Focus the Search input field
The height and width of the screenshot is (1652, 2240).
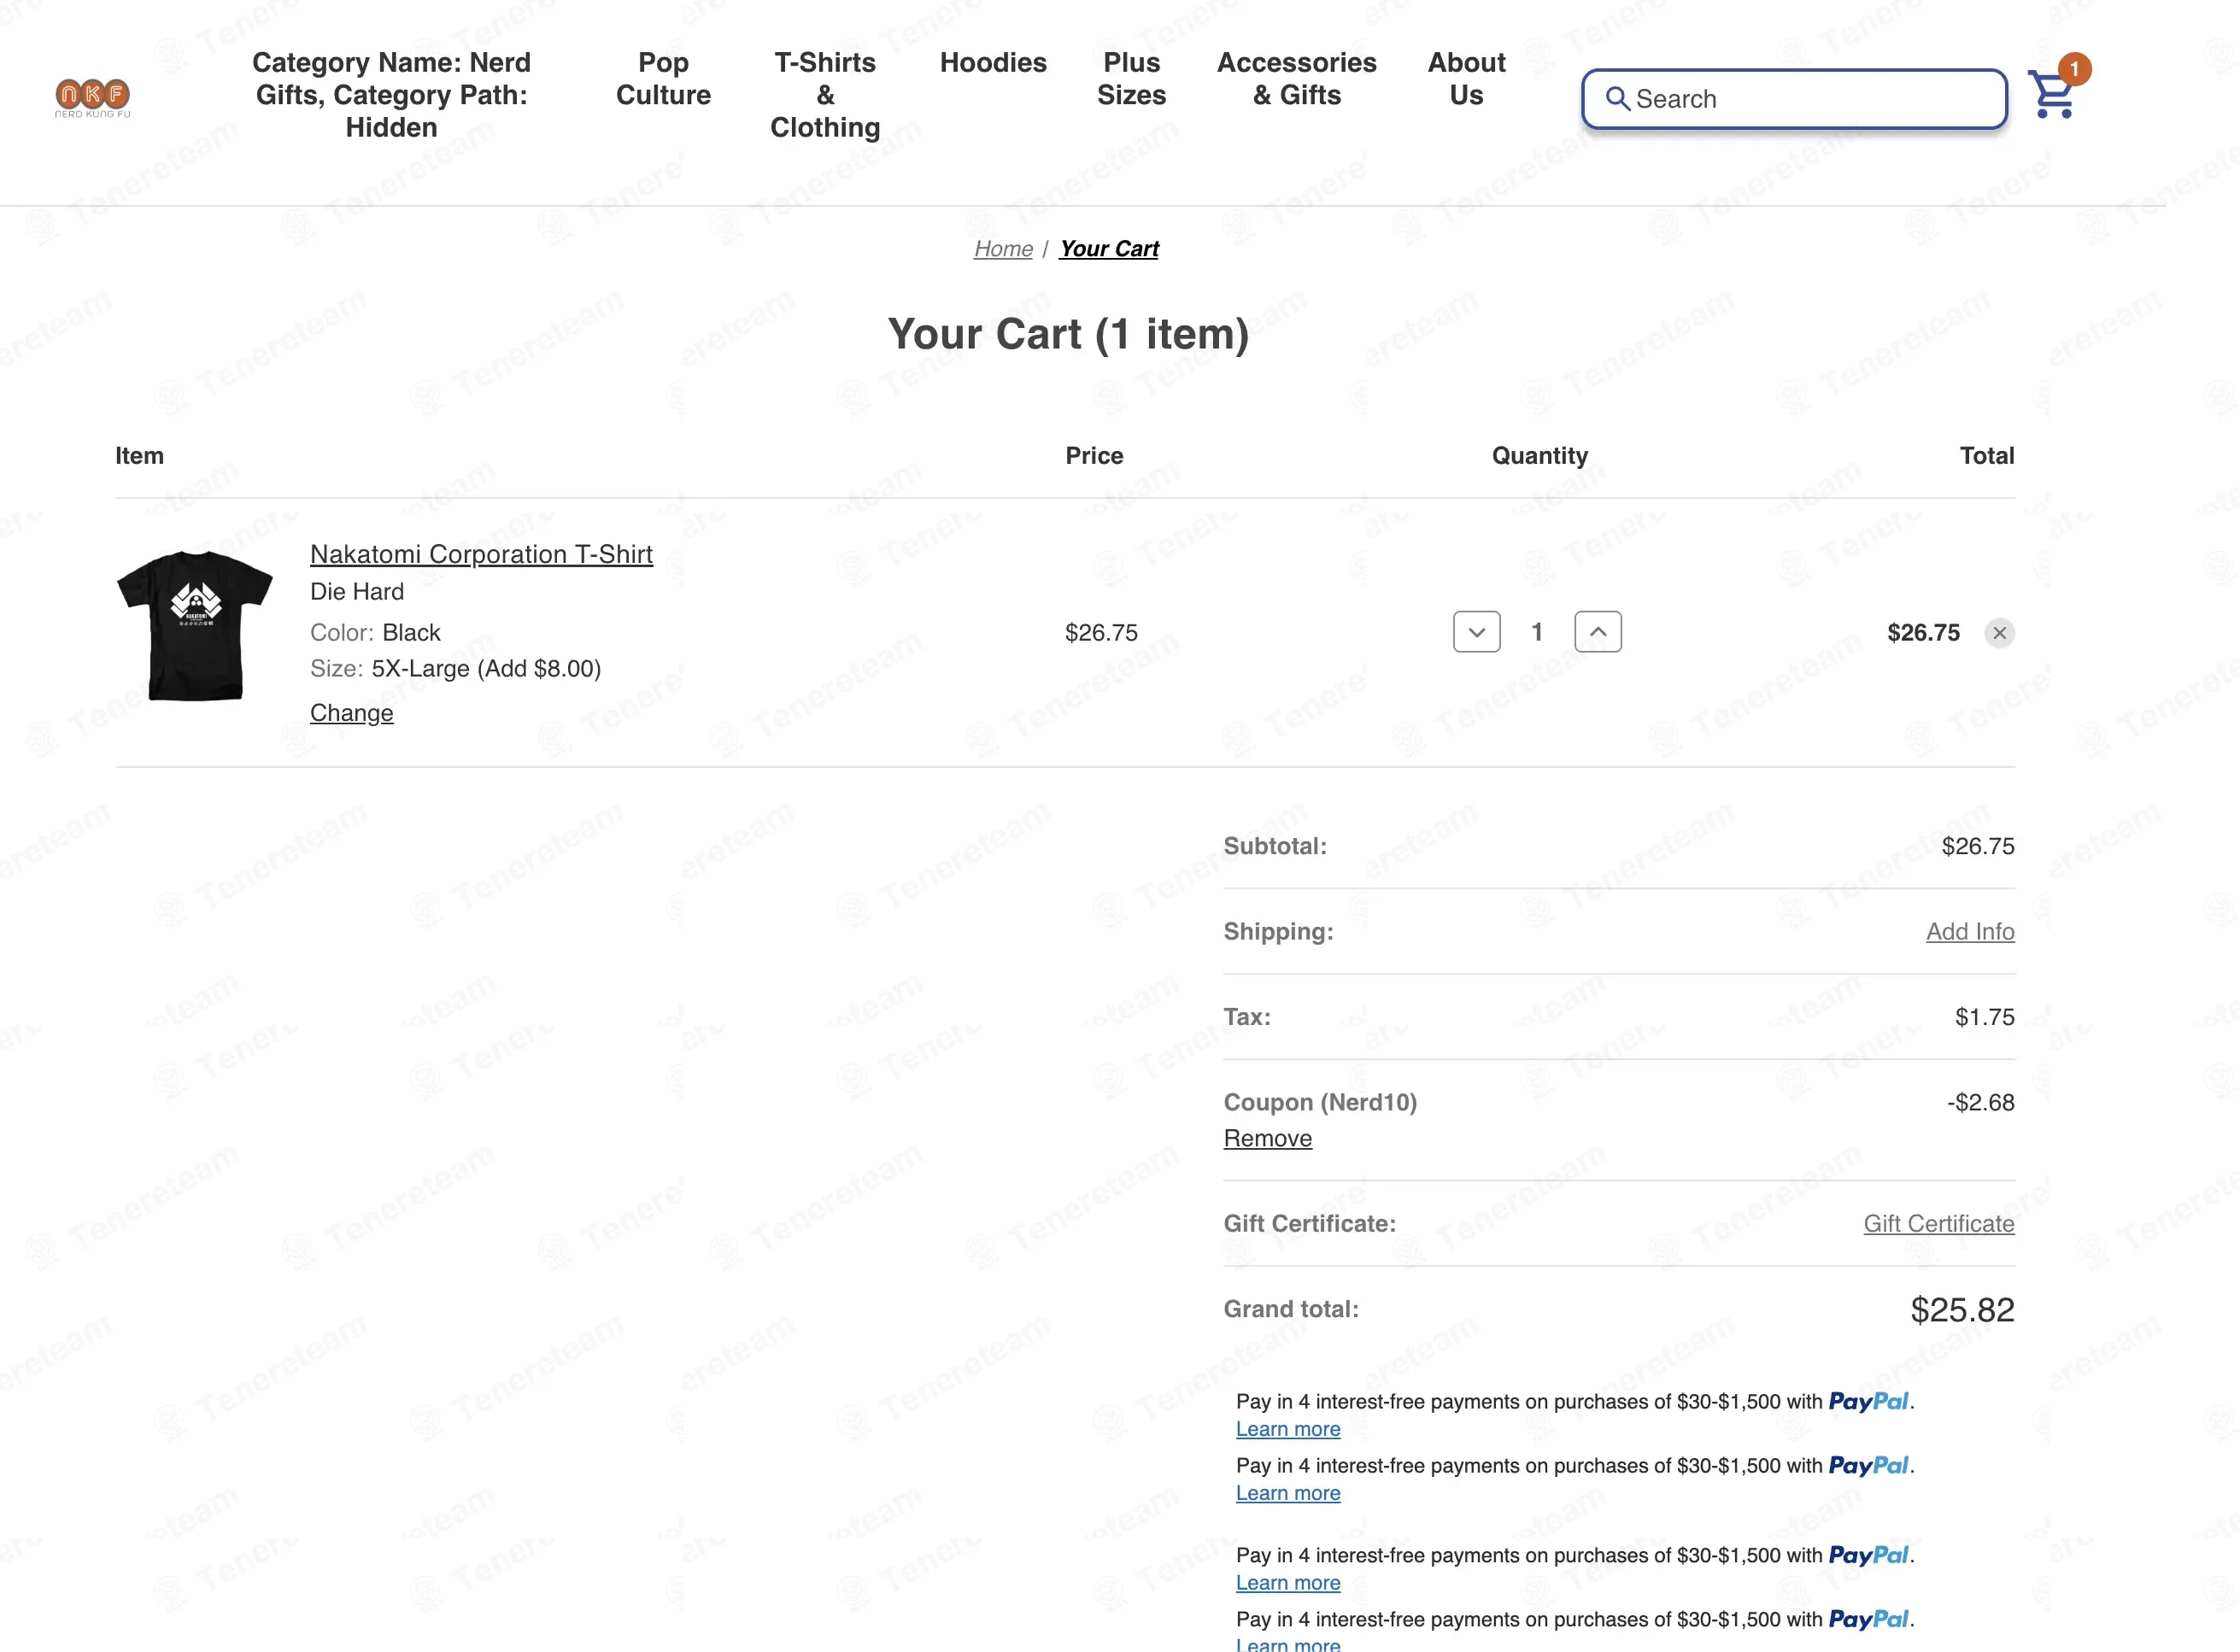pos(1794,98)
